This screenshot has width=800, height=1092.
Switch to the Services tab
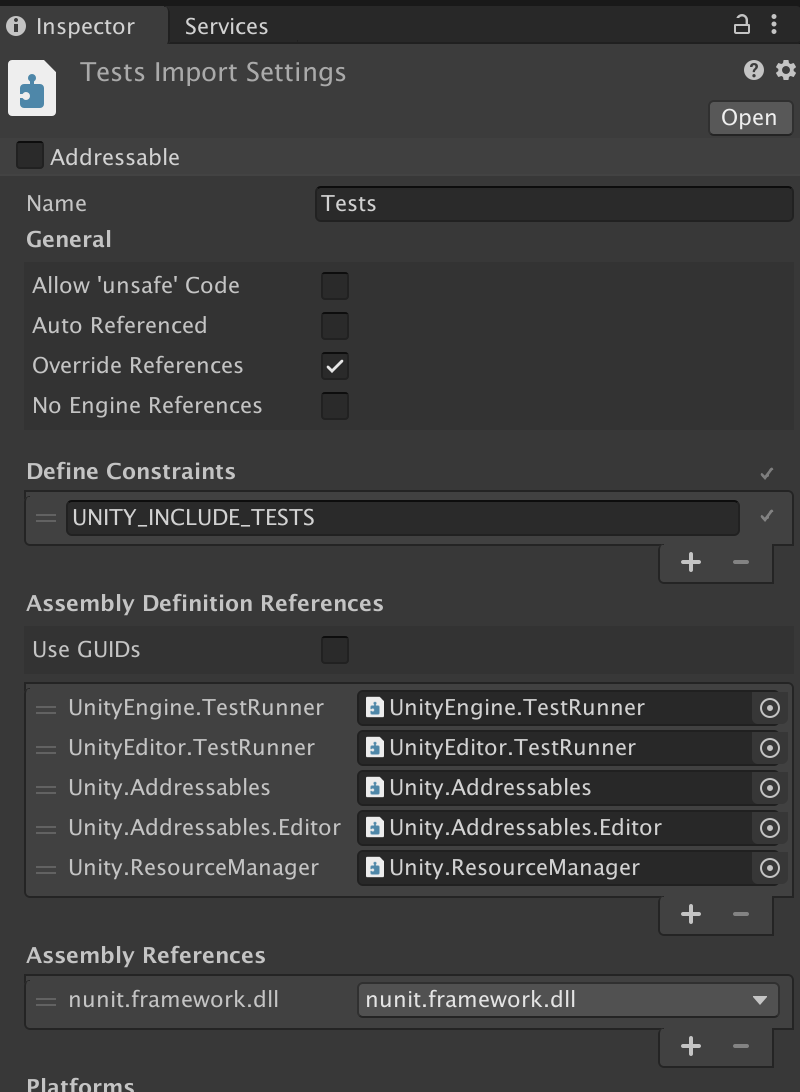[x=226, y=26]
